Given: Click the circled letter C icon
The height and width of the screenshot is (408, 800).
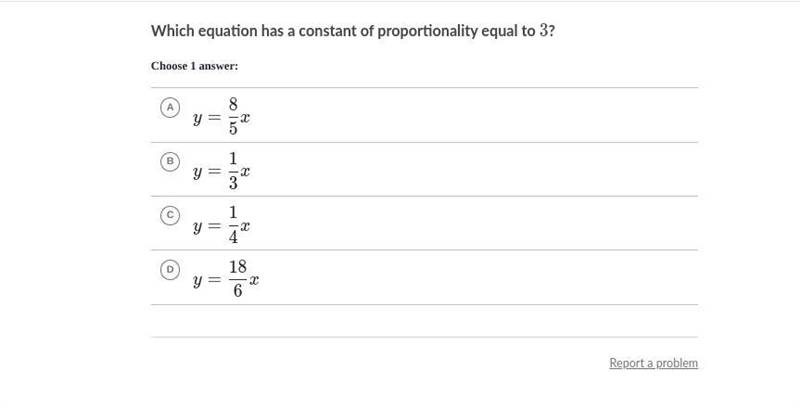Looking at the screenshot, I should point(170,216).
